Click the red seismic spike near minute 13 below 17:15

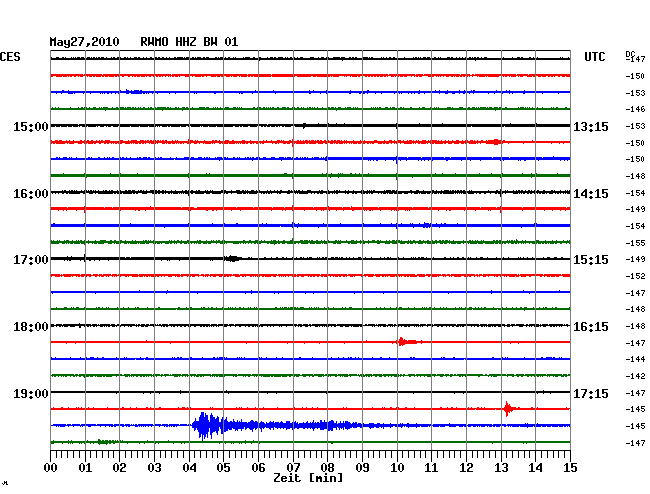(509, 409)
